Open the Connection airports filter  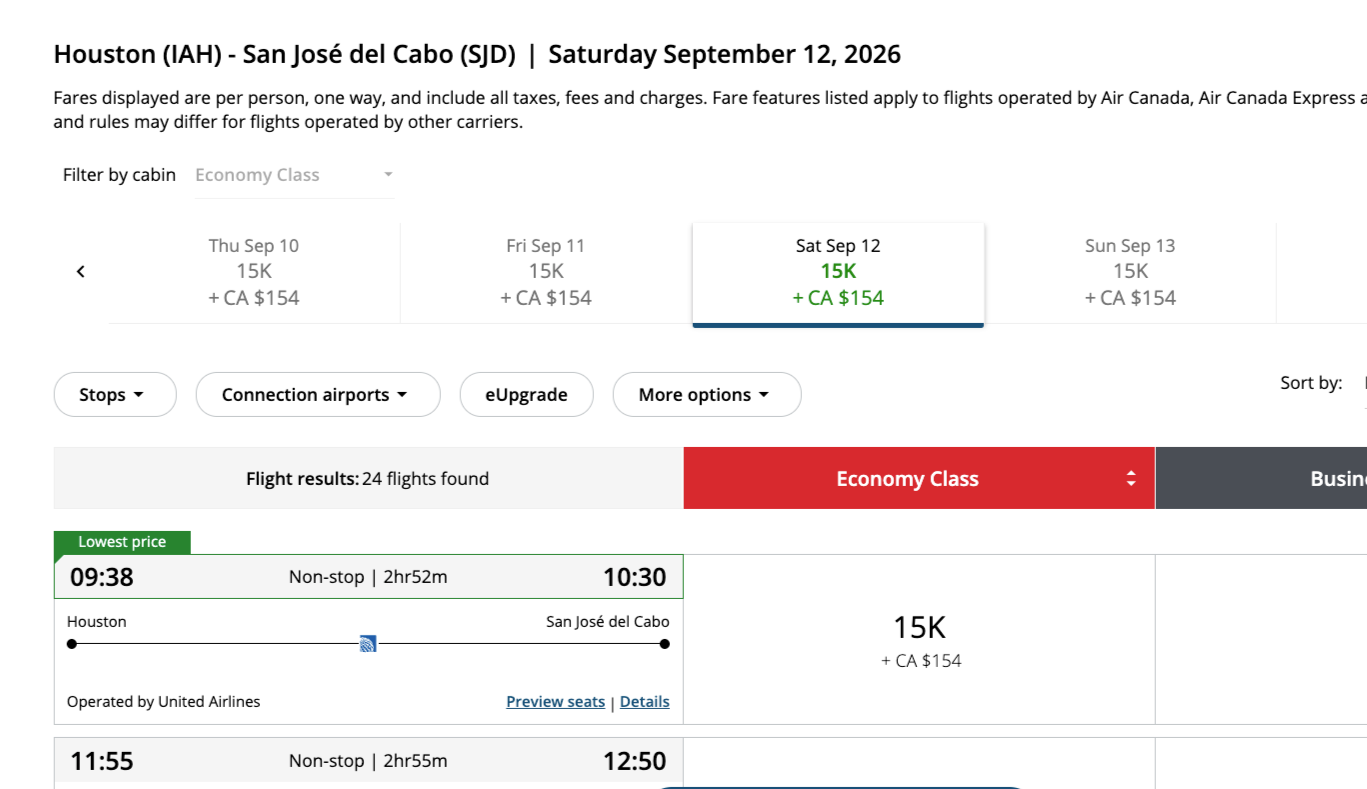[317, 395]
